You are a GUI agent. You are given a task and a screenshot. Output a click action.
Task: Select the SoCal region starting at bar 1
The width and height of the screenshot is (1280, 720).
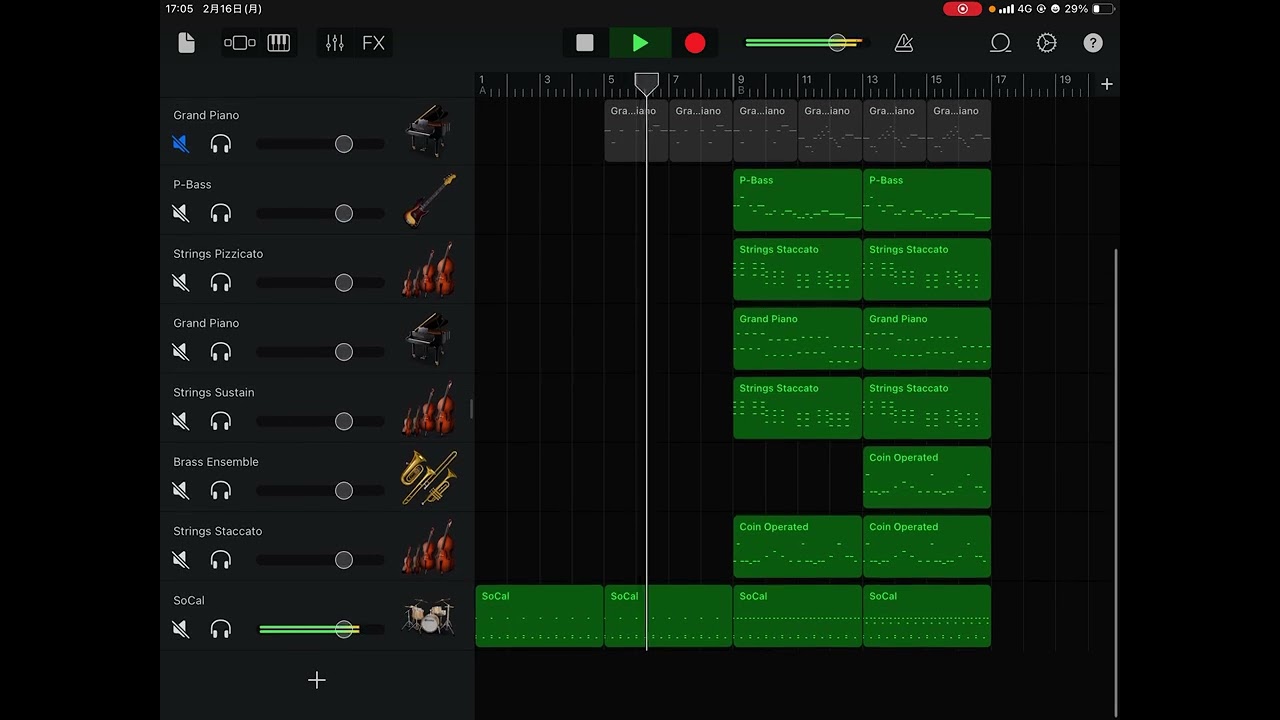click(x=539, y=616)
